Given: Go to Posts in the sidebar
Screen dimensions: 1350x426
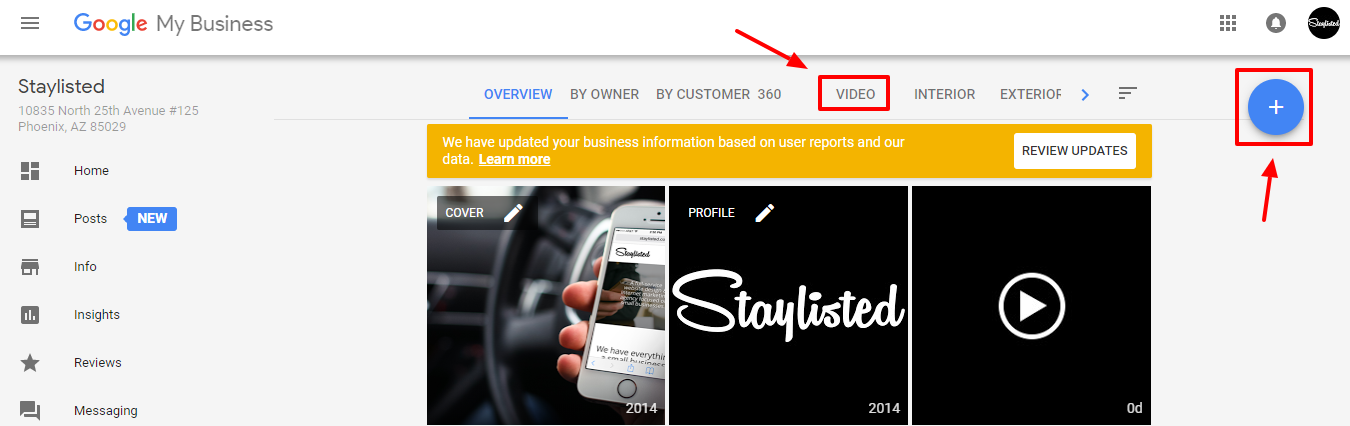Looking at the screenshot, I should tap(90, 218).
